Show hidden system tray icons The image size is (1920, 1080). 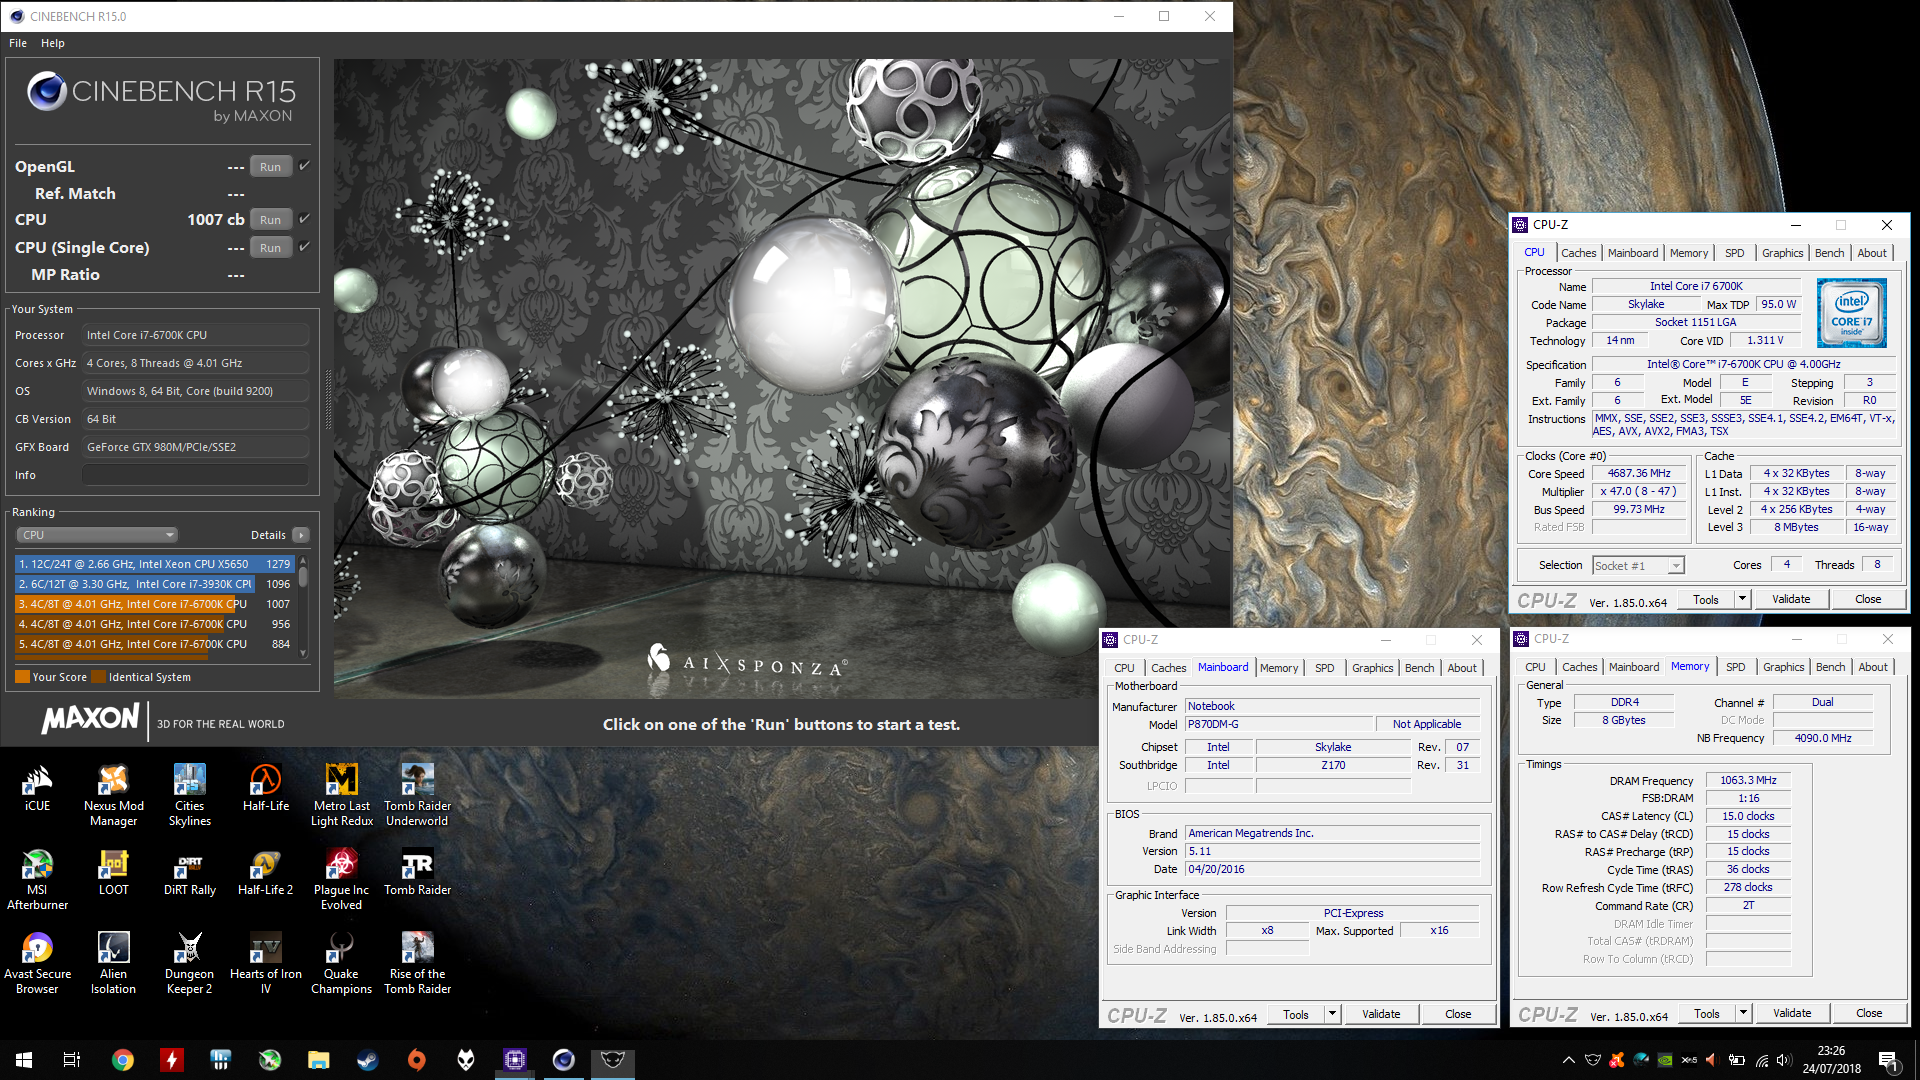click(x=1568, y=1060)
